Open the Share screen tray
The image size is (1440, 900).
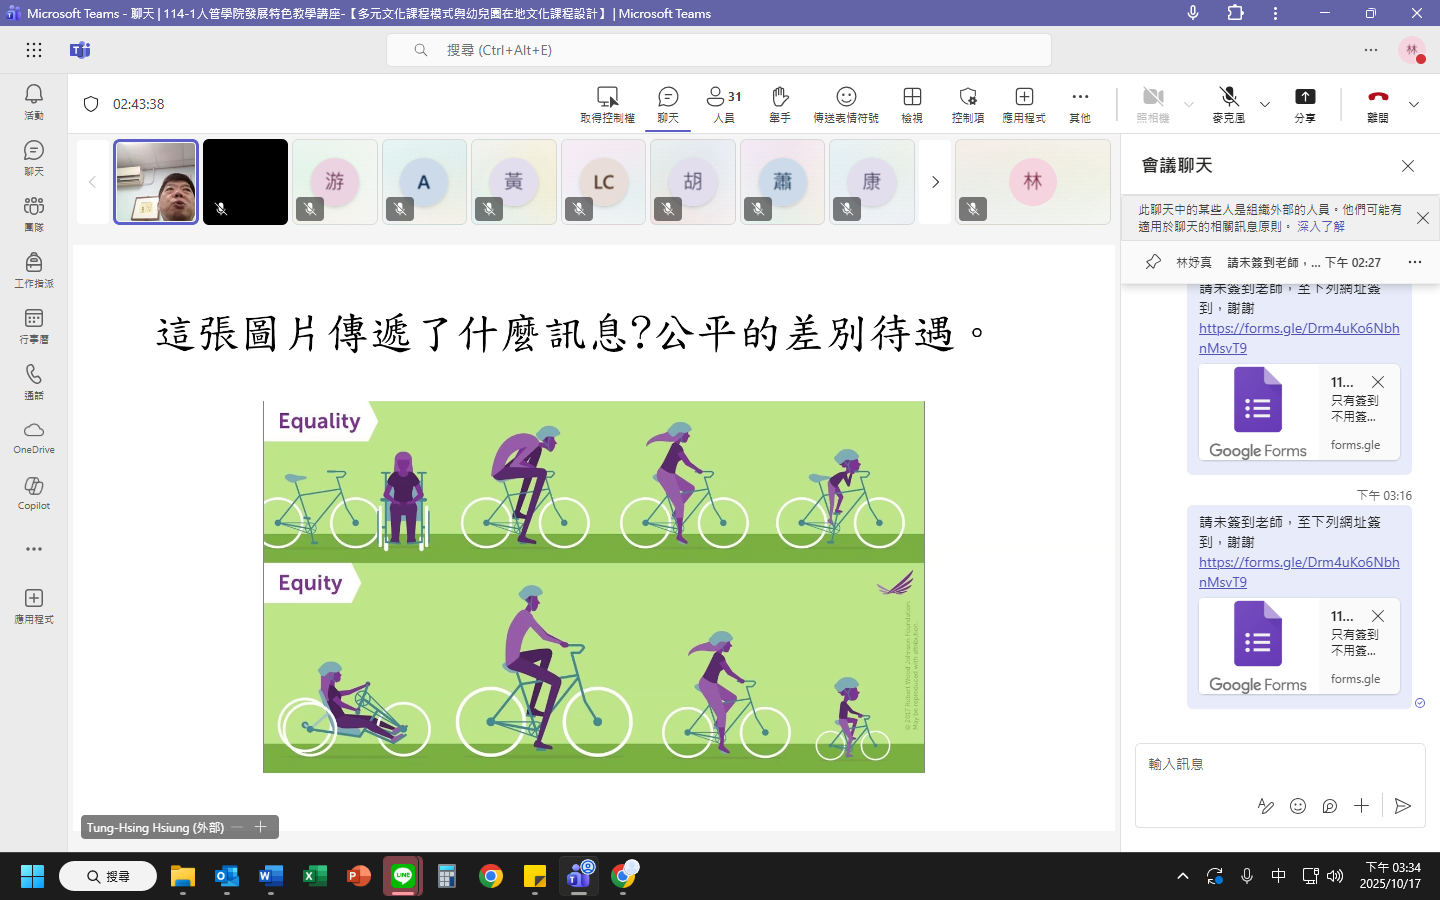pyautogui.click(x=1305, y=103)
